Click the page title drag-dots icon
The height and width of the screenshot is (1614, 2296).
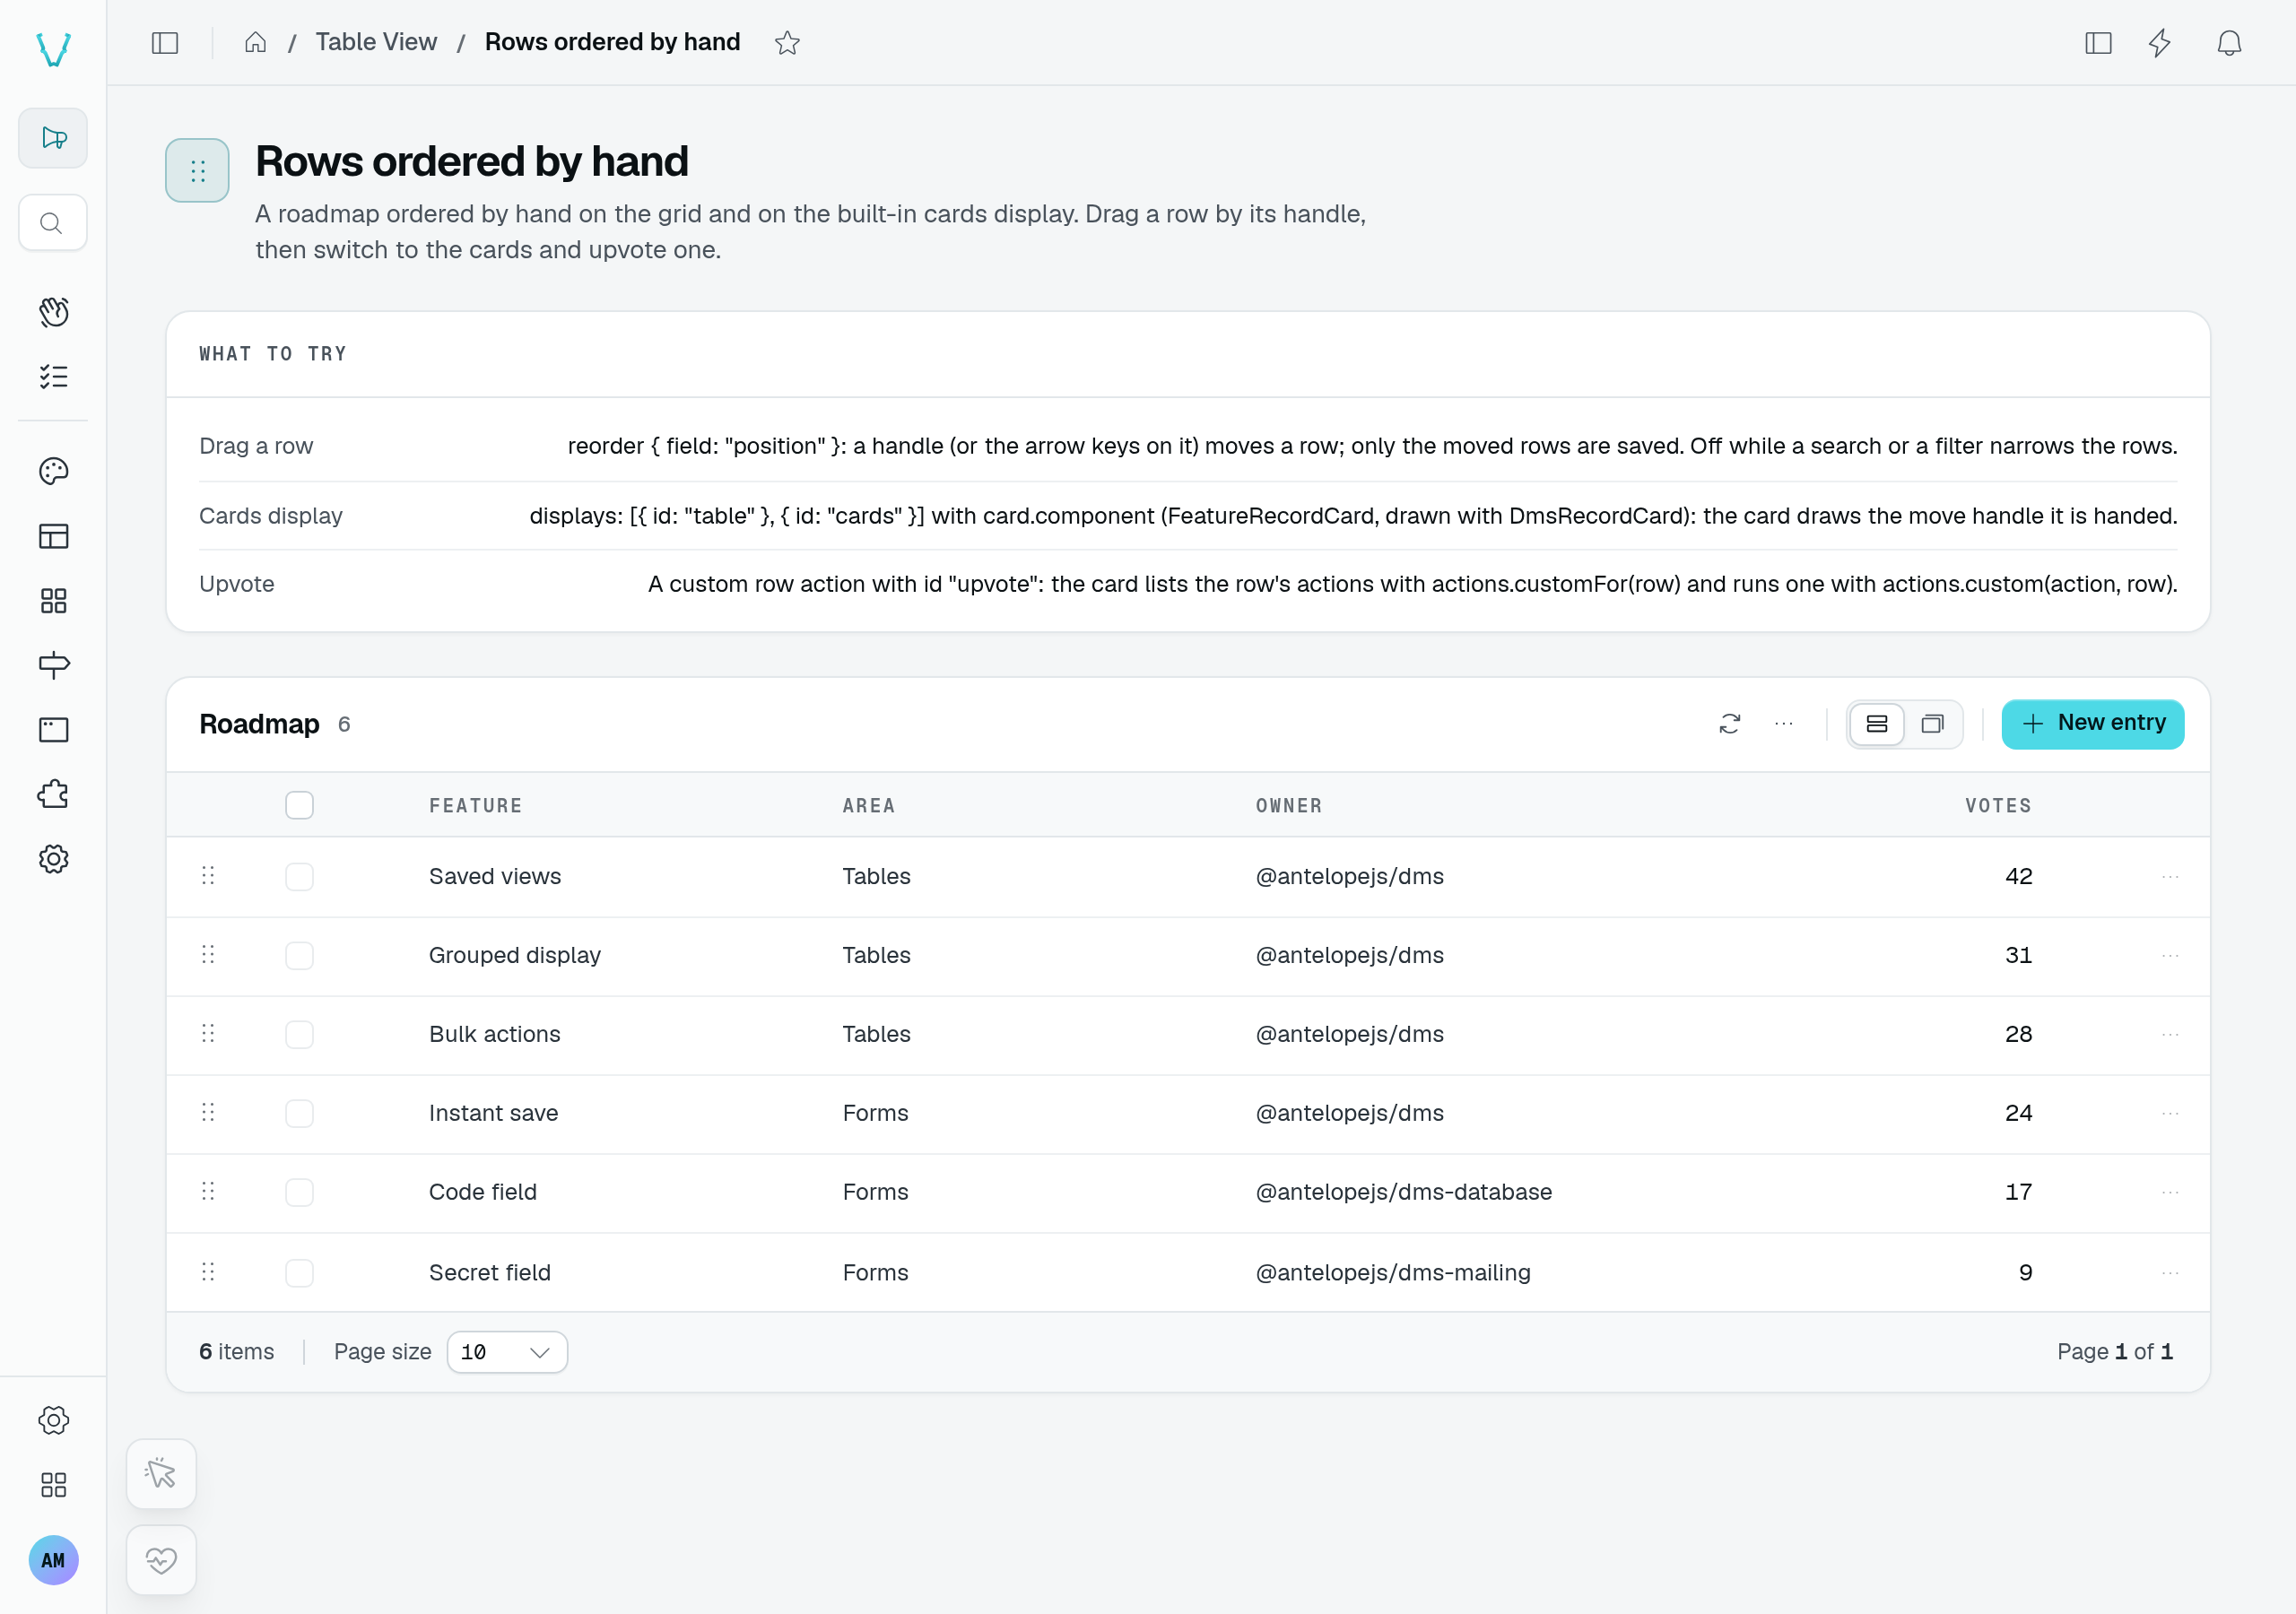(197, 171)
